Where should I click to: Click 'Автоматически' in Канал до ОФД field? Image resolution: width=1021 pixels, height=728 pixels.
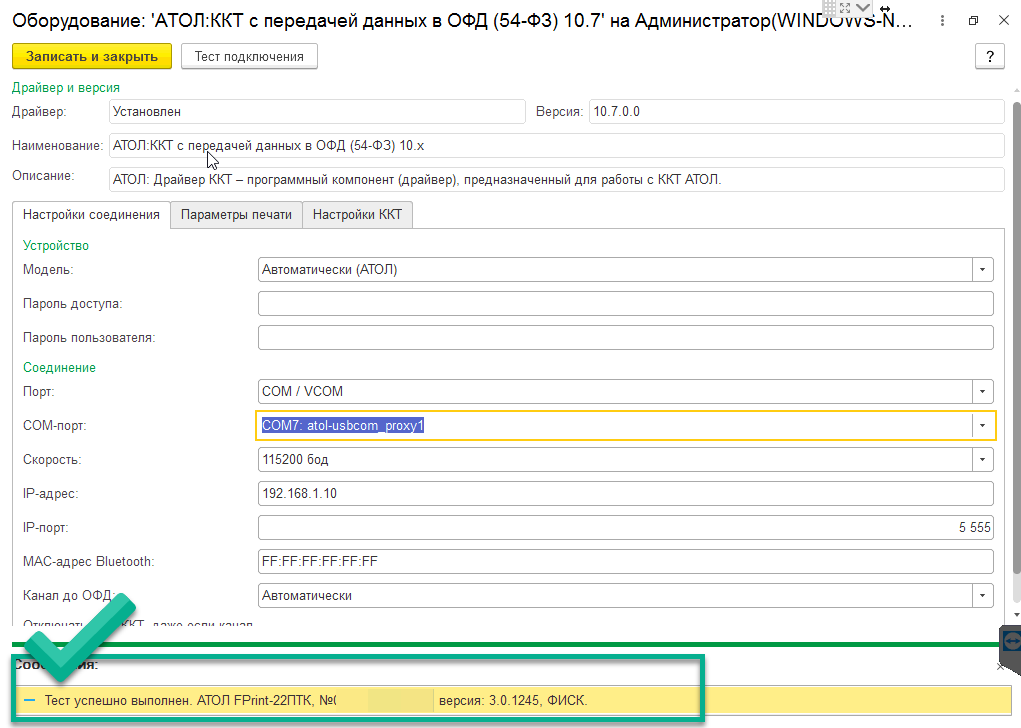pos(307,595)
